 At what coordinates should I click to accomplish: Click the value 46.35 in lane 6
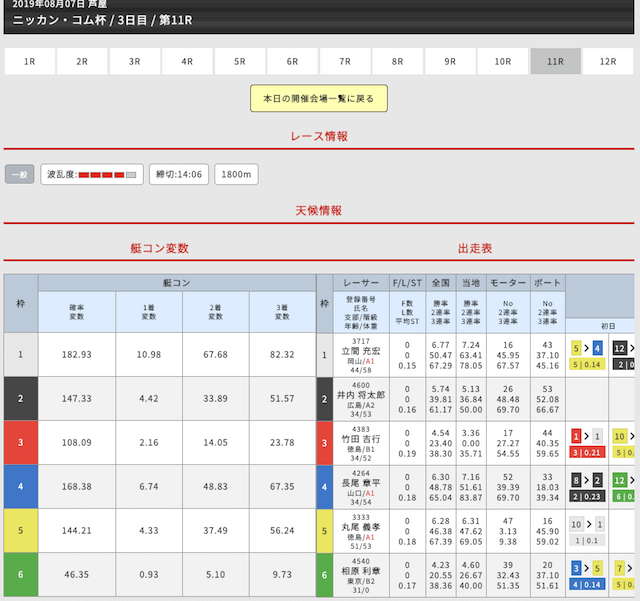pos(77,575)
